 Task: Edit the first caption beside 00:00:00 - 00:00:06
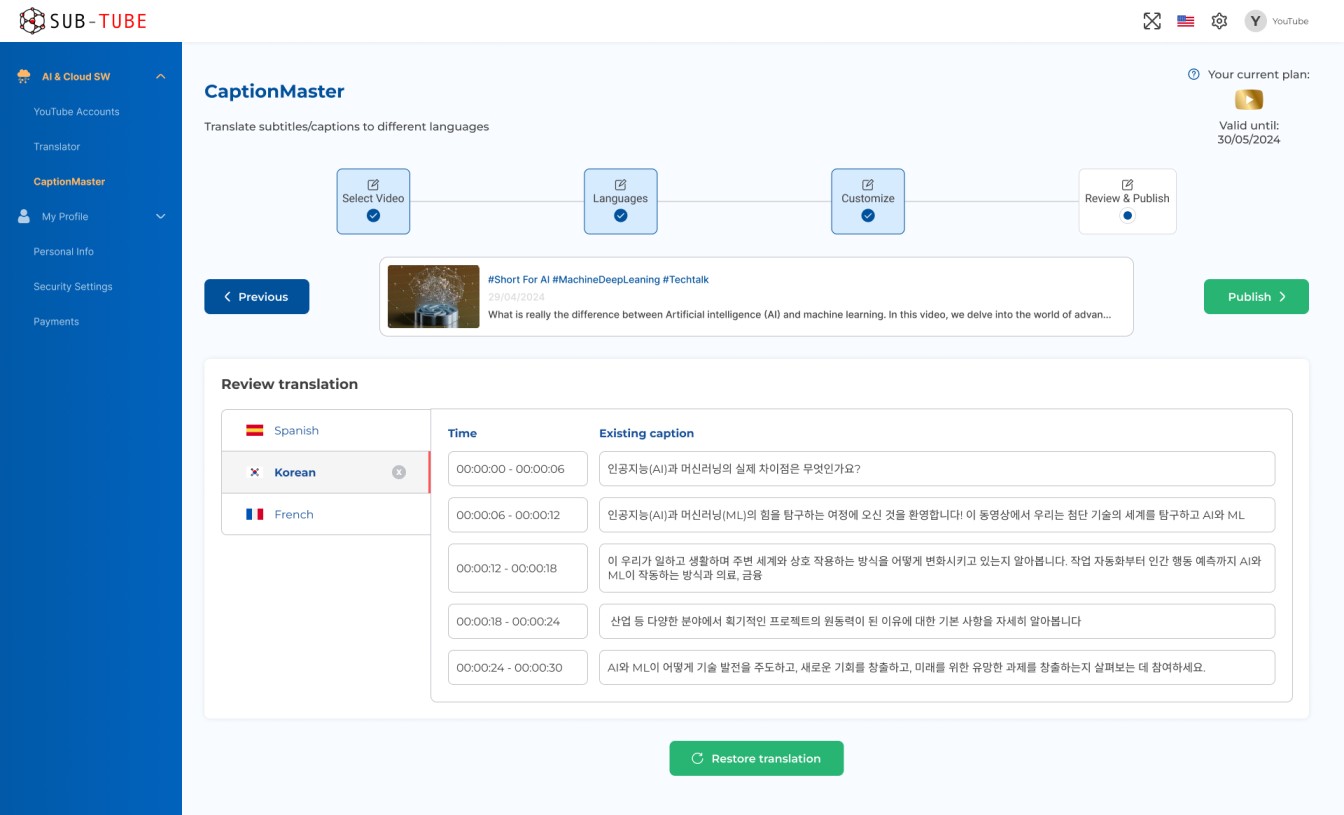pyautogui.click(x=937, y=469)
